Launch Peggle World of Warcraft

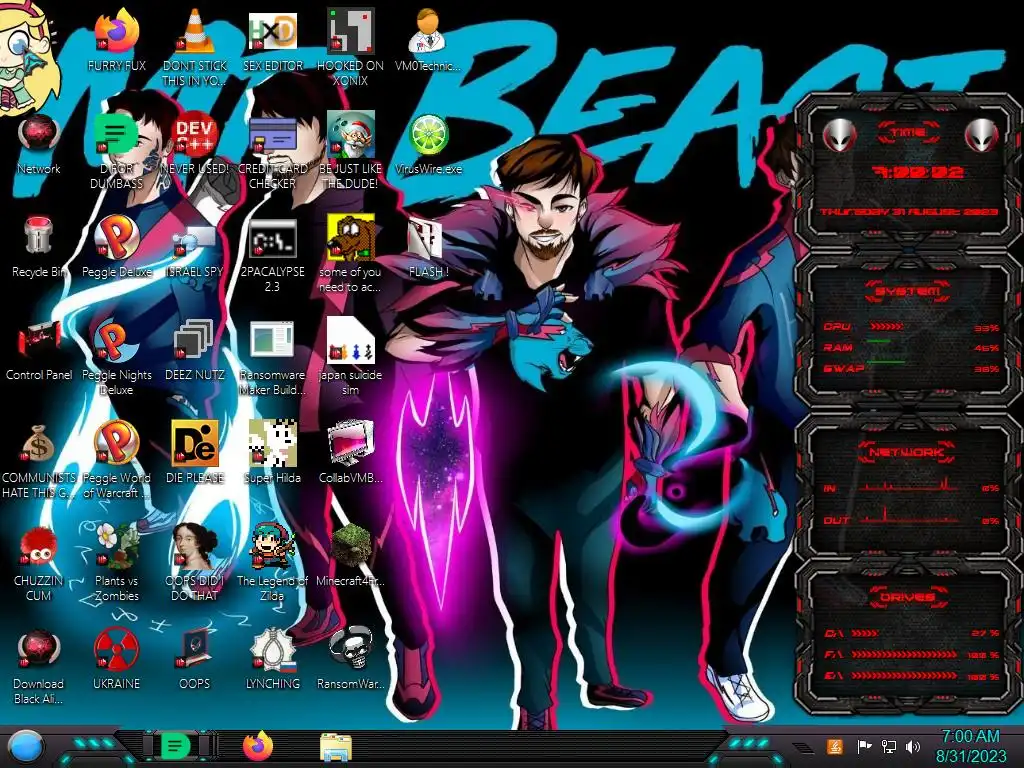point(116,443)
